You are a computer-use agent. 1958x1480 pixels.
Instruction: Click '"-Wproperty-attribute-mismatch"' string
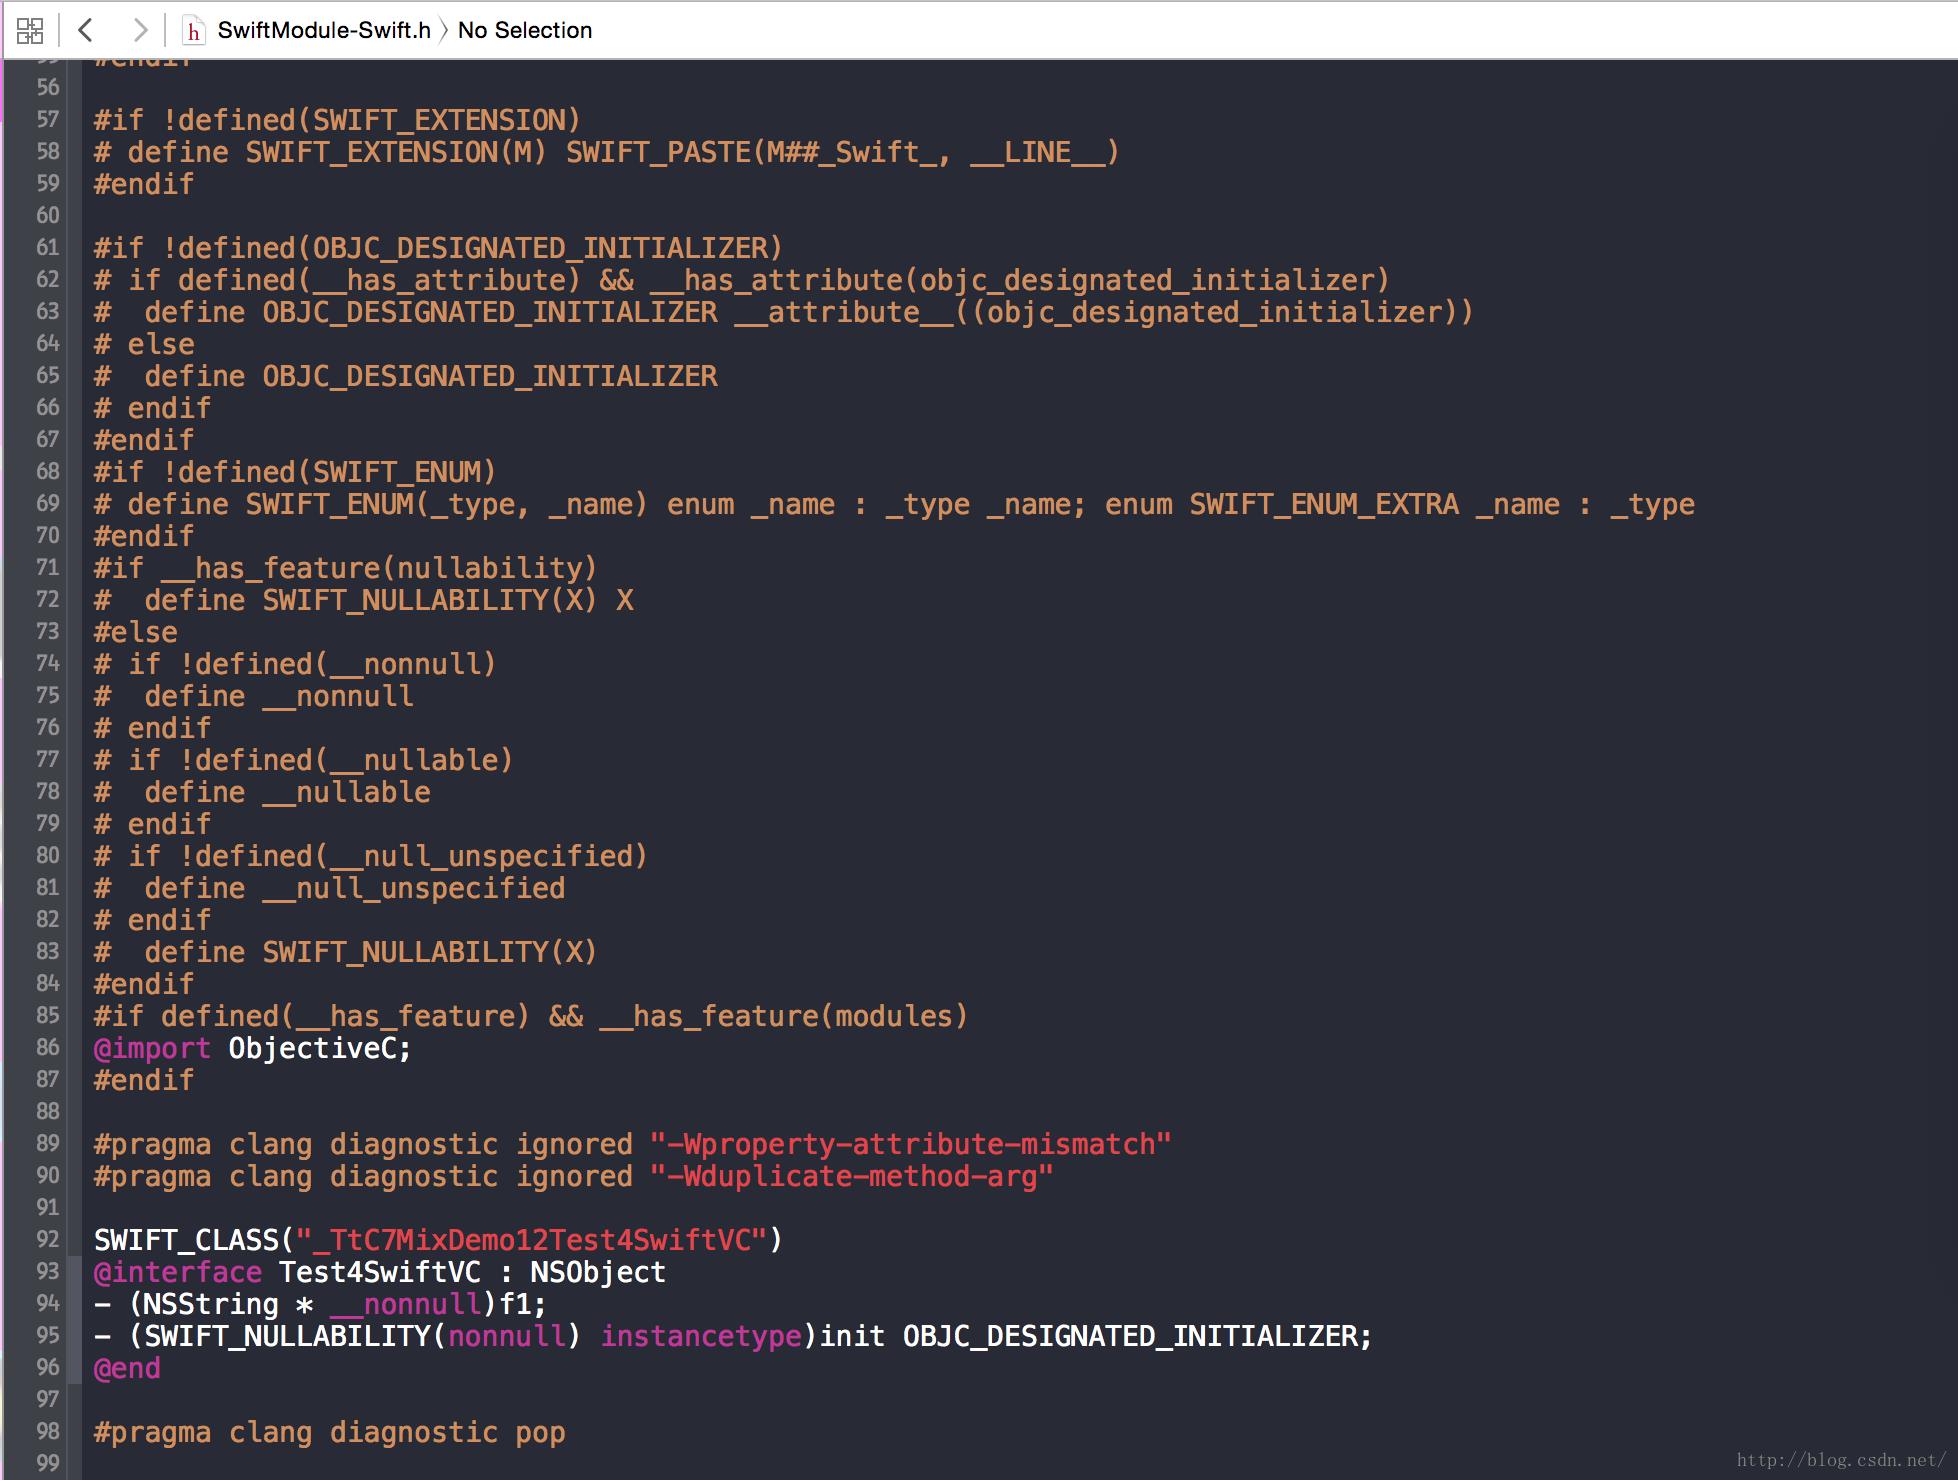pyautogui.click(x=910, y=1145)
